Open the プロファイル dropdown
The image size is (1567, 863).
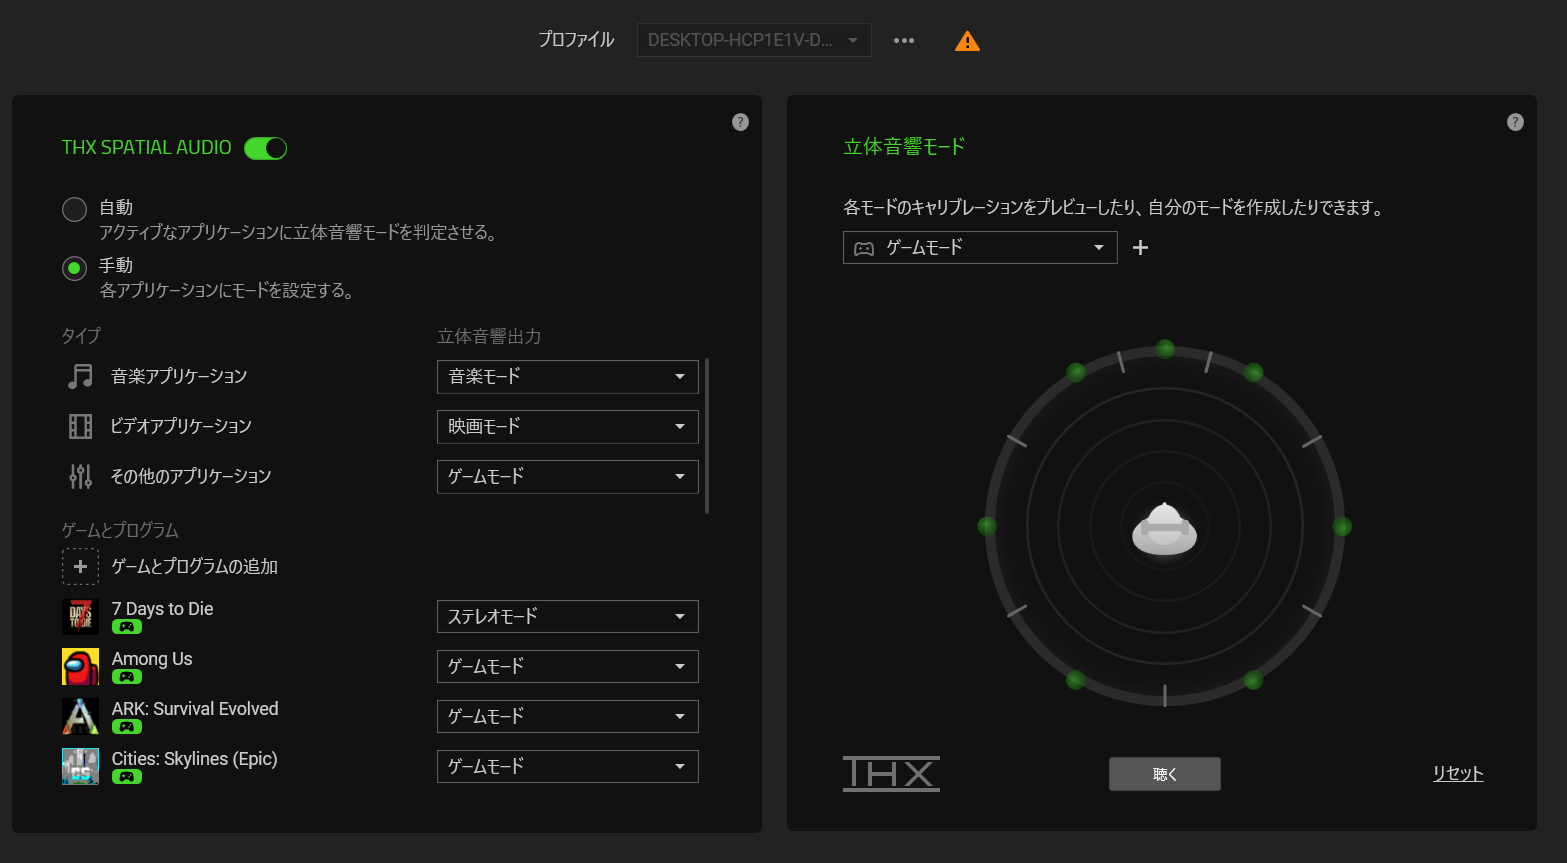tap(754, 40)
